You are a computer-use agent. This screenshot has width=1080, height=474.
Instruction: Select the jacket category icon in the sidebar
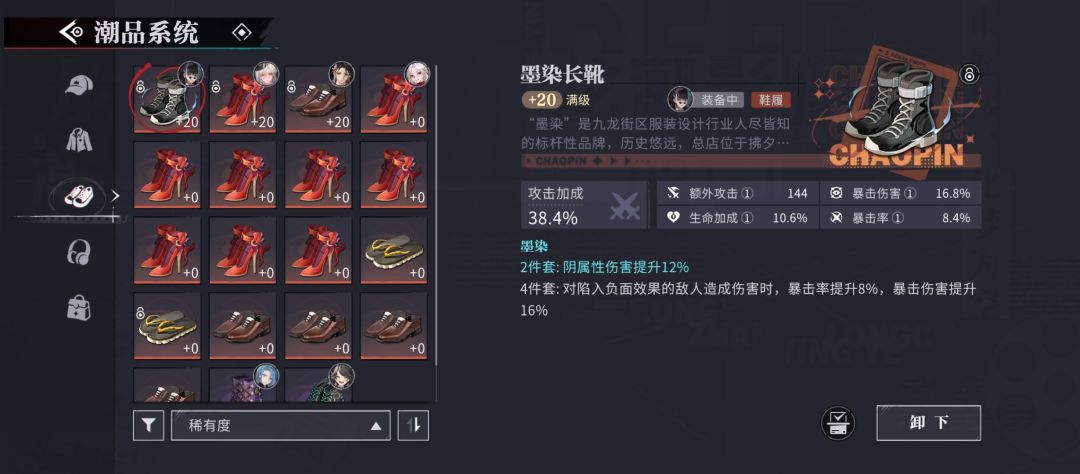tap(79, 139)
